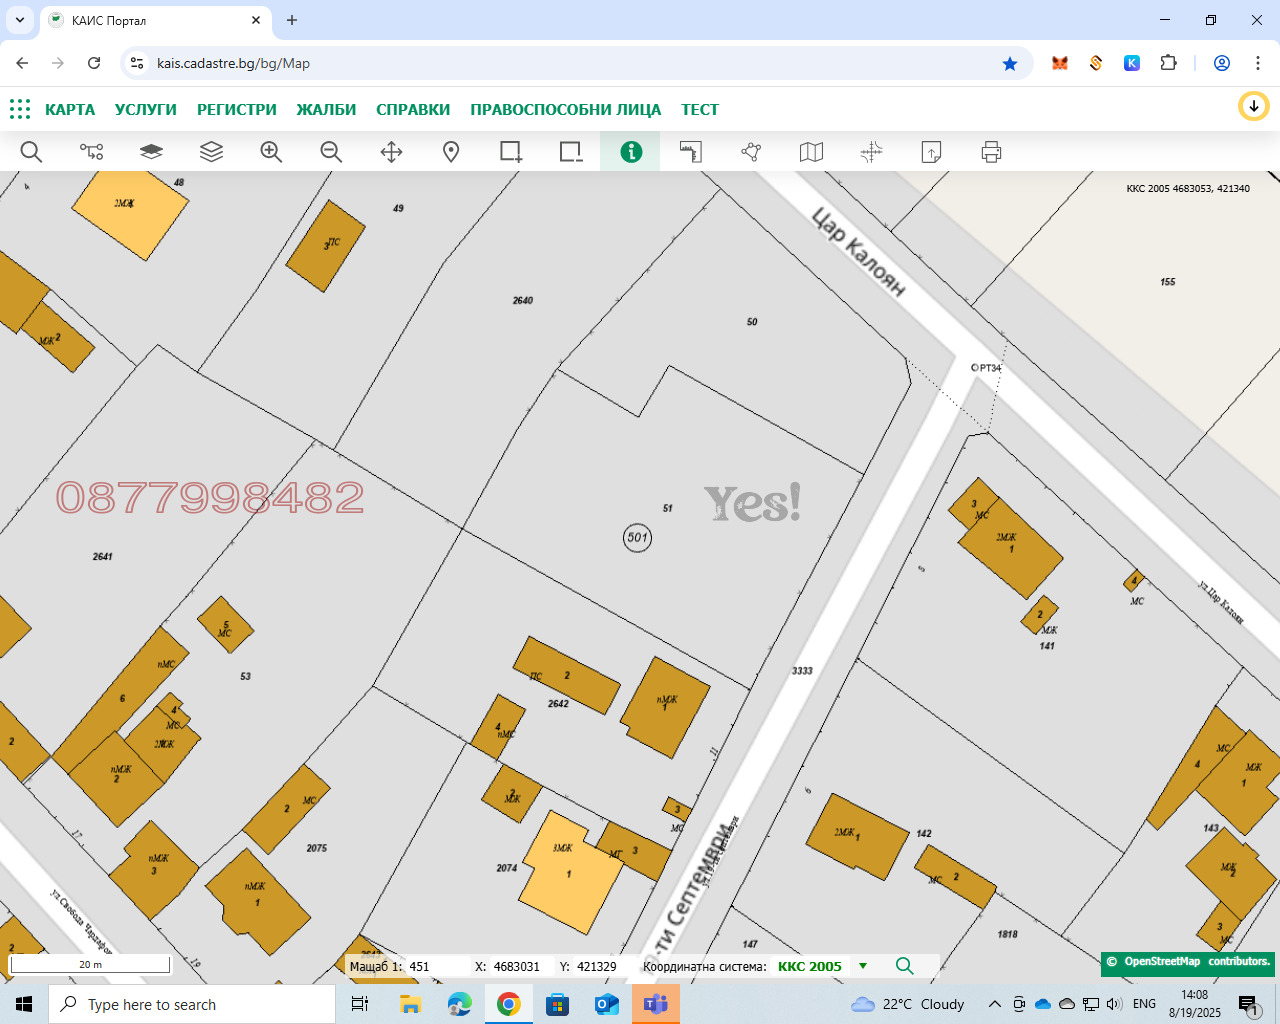Viewport: 1280px width, 1024px height.
Task: Select the zoom out tool
Action: (331, 152)
